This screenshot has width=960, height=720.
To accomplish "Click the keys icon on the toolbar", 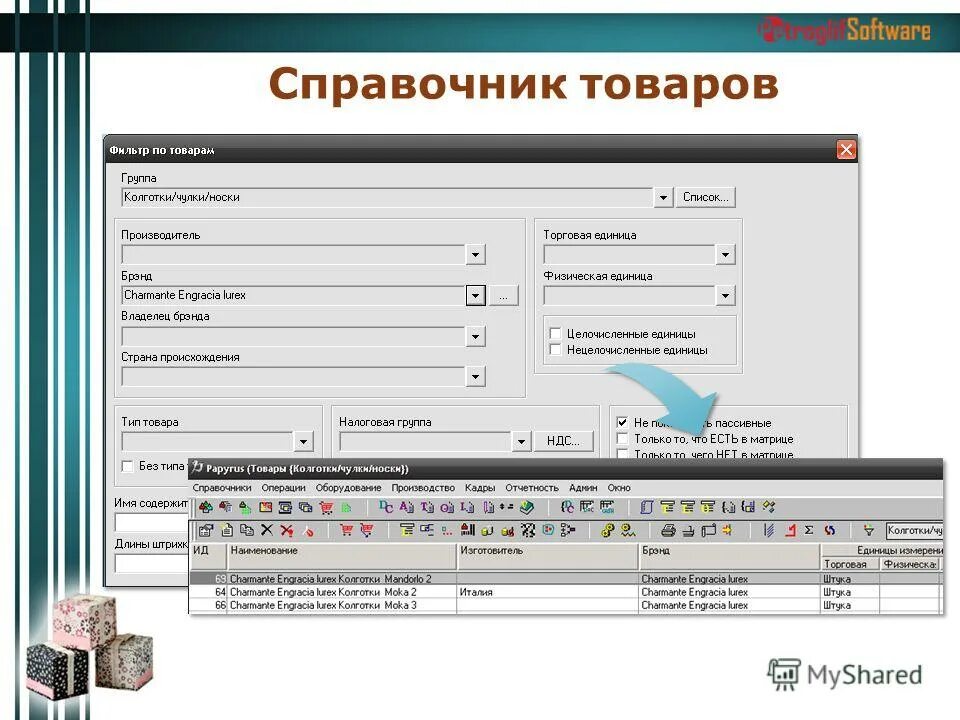I will 608,530.
